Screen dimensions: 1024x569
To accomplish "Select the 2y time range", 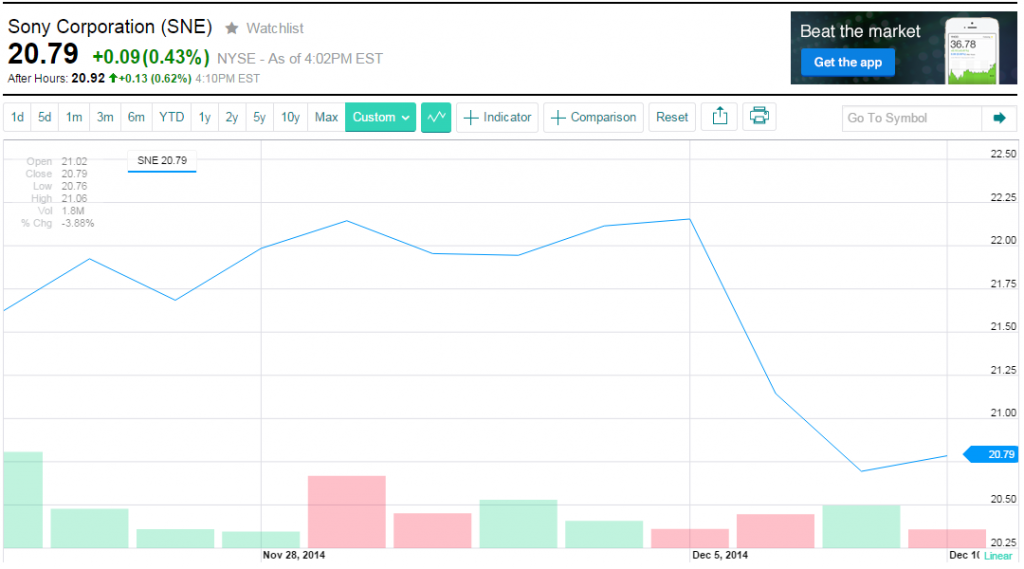I will click(x=232, y=118).
